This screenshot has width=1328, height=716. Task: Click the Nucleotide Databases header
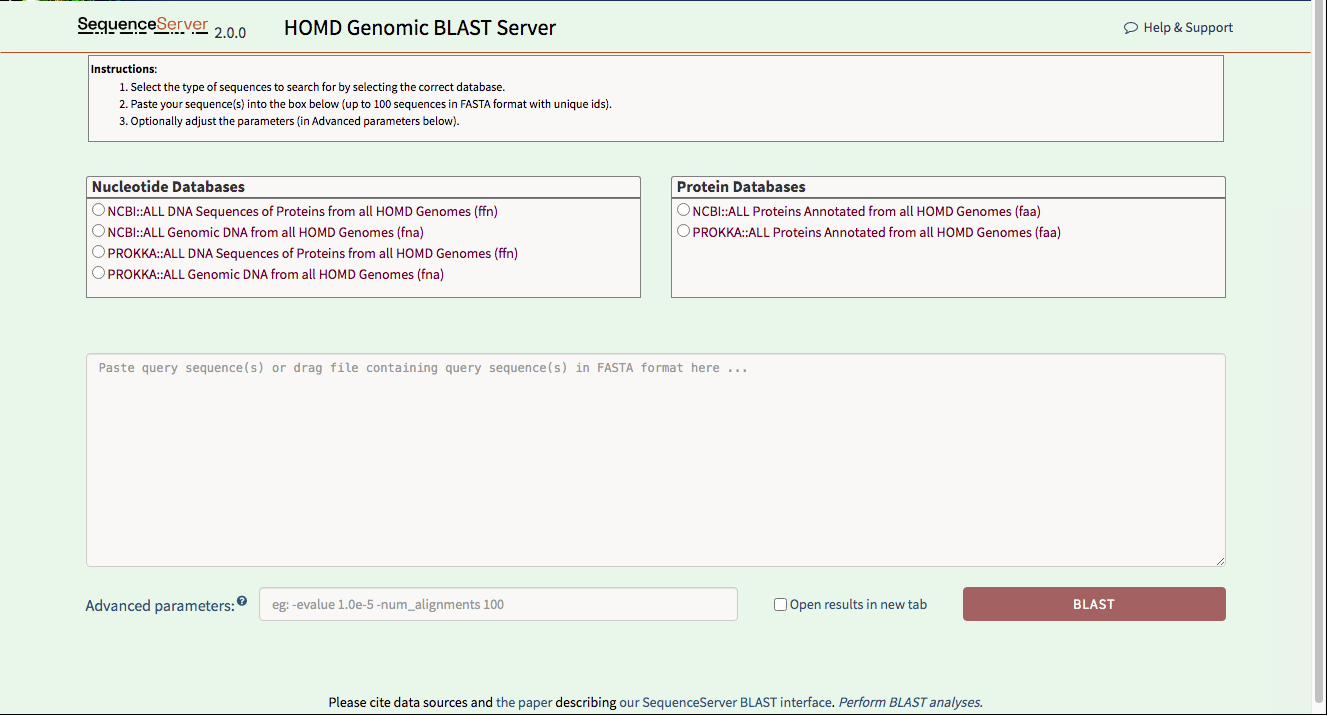168,187
